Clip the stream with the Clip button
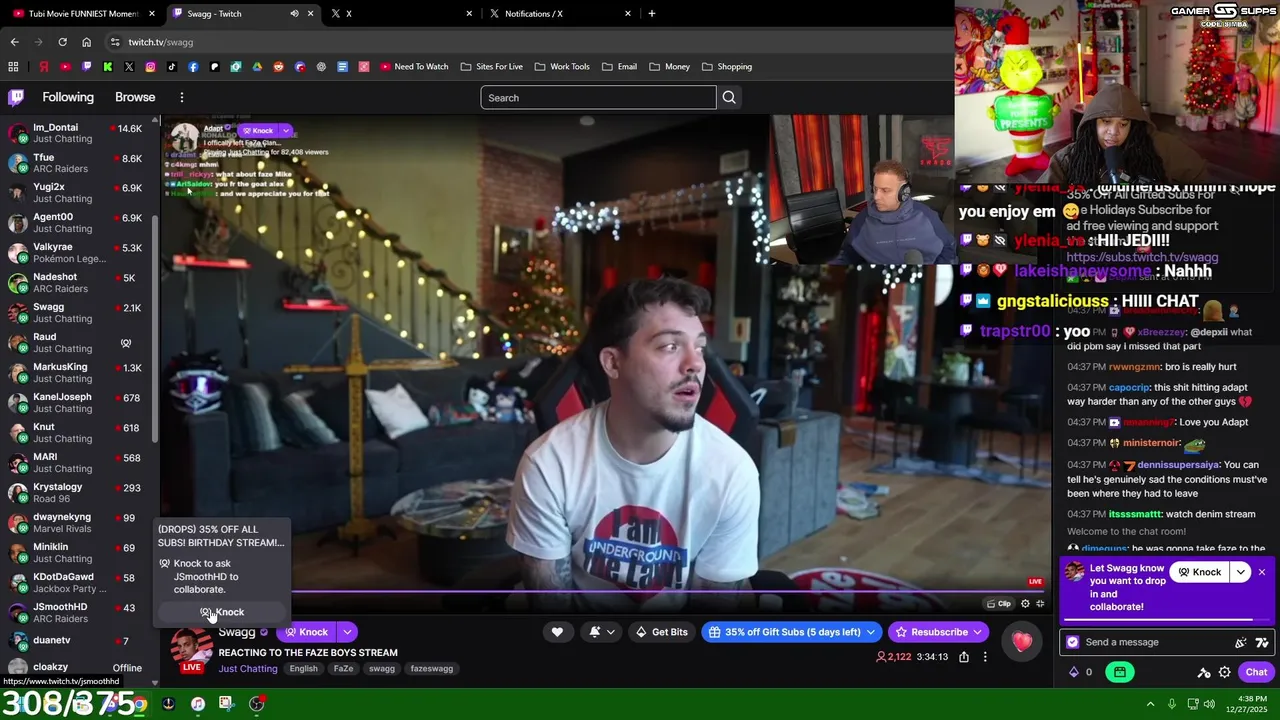This screenshot has width=1280, height=720. [x=999, y=603]
